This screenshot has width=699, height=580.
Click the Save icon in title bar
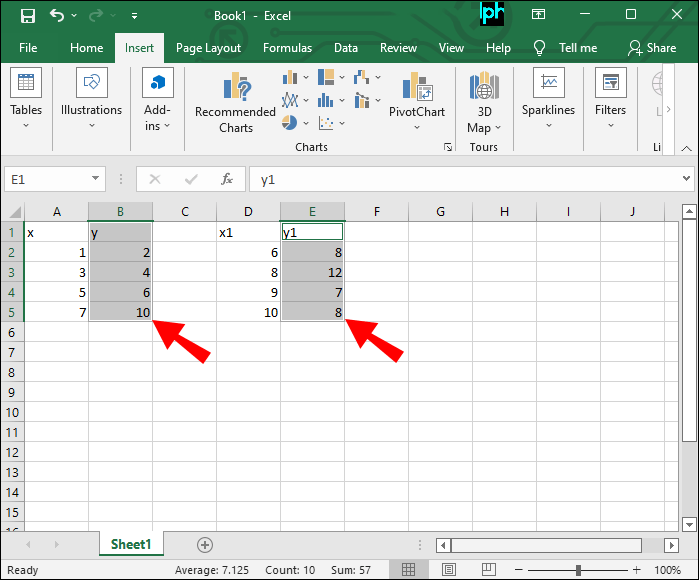(27, 16)
